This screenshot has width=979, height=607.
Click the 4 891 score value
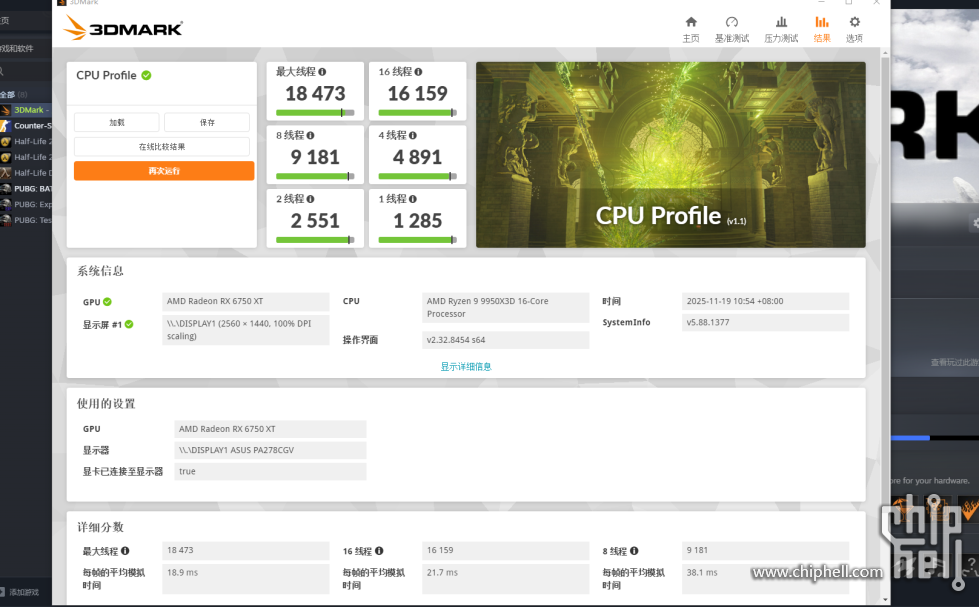(418, 157)
